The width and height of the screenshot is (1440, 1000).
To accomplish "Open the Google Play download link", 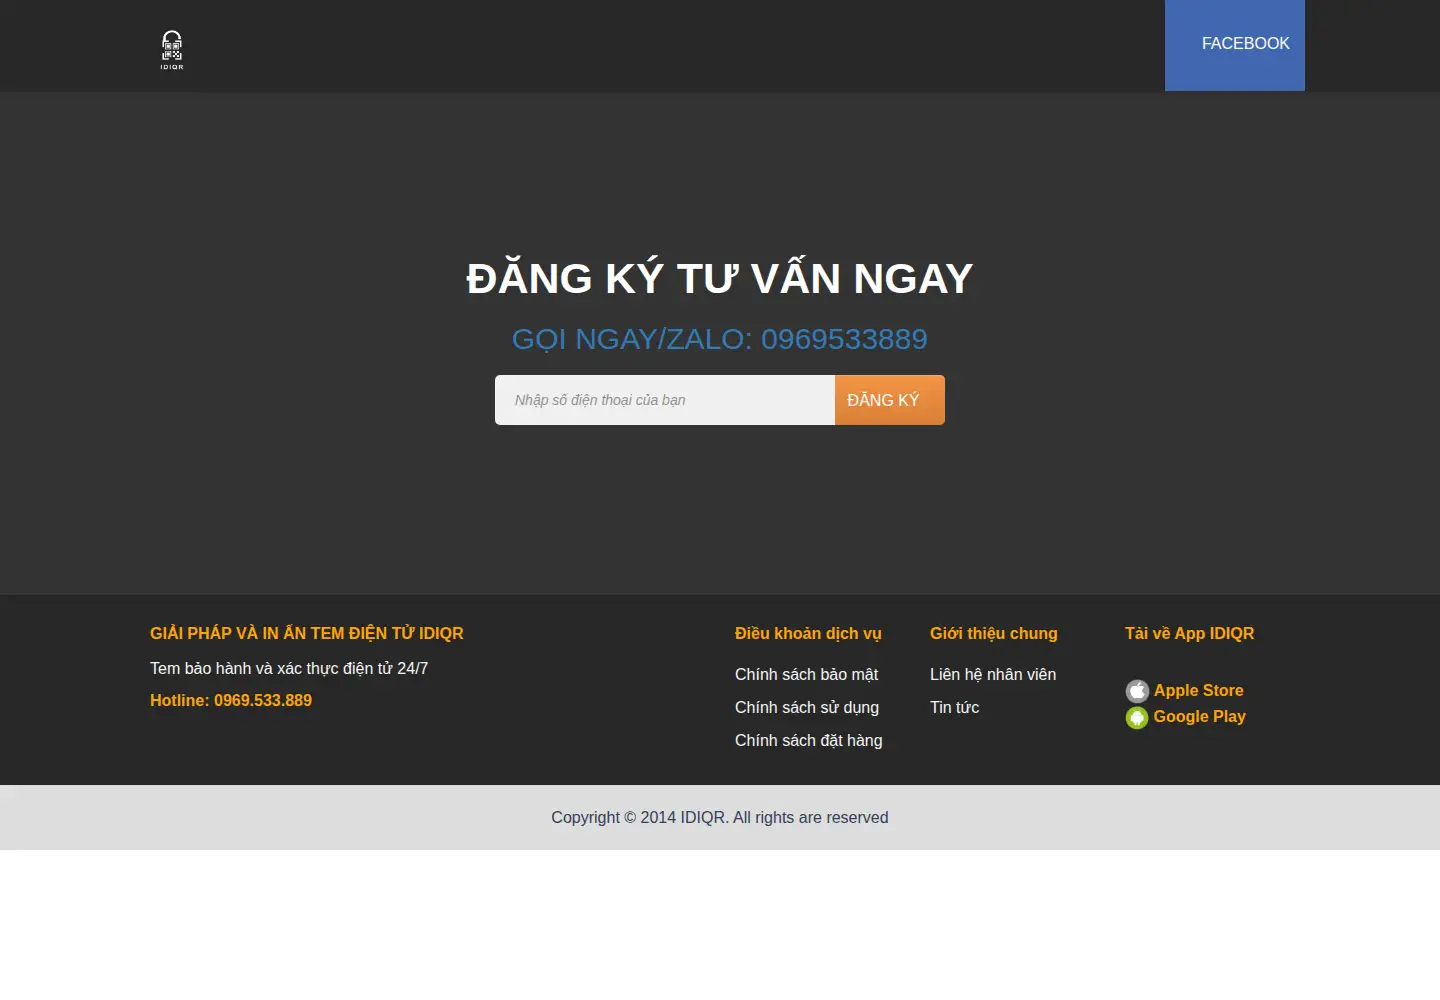I will click(1199, 716).
